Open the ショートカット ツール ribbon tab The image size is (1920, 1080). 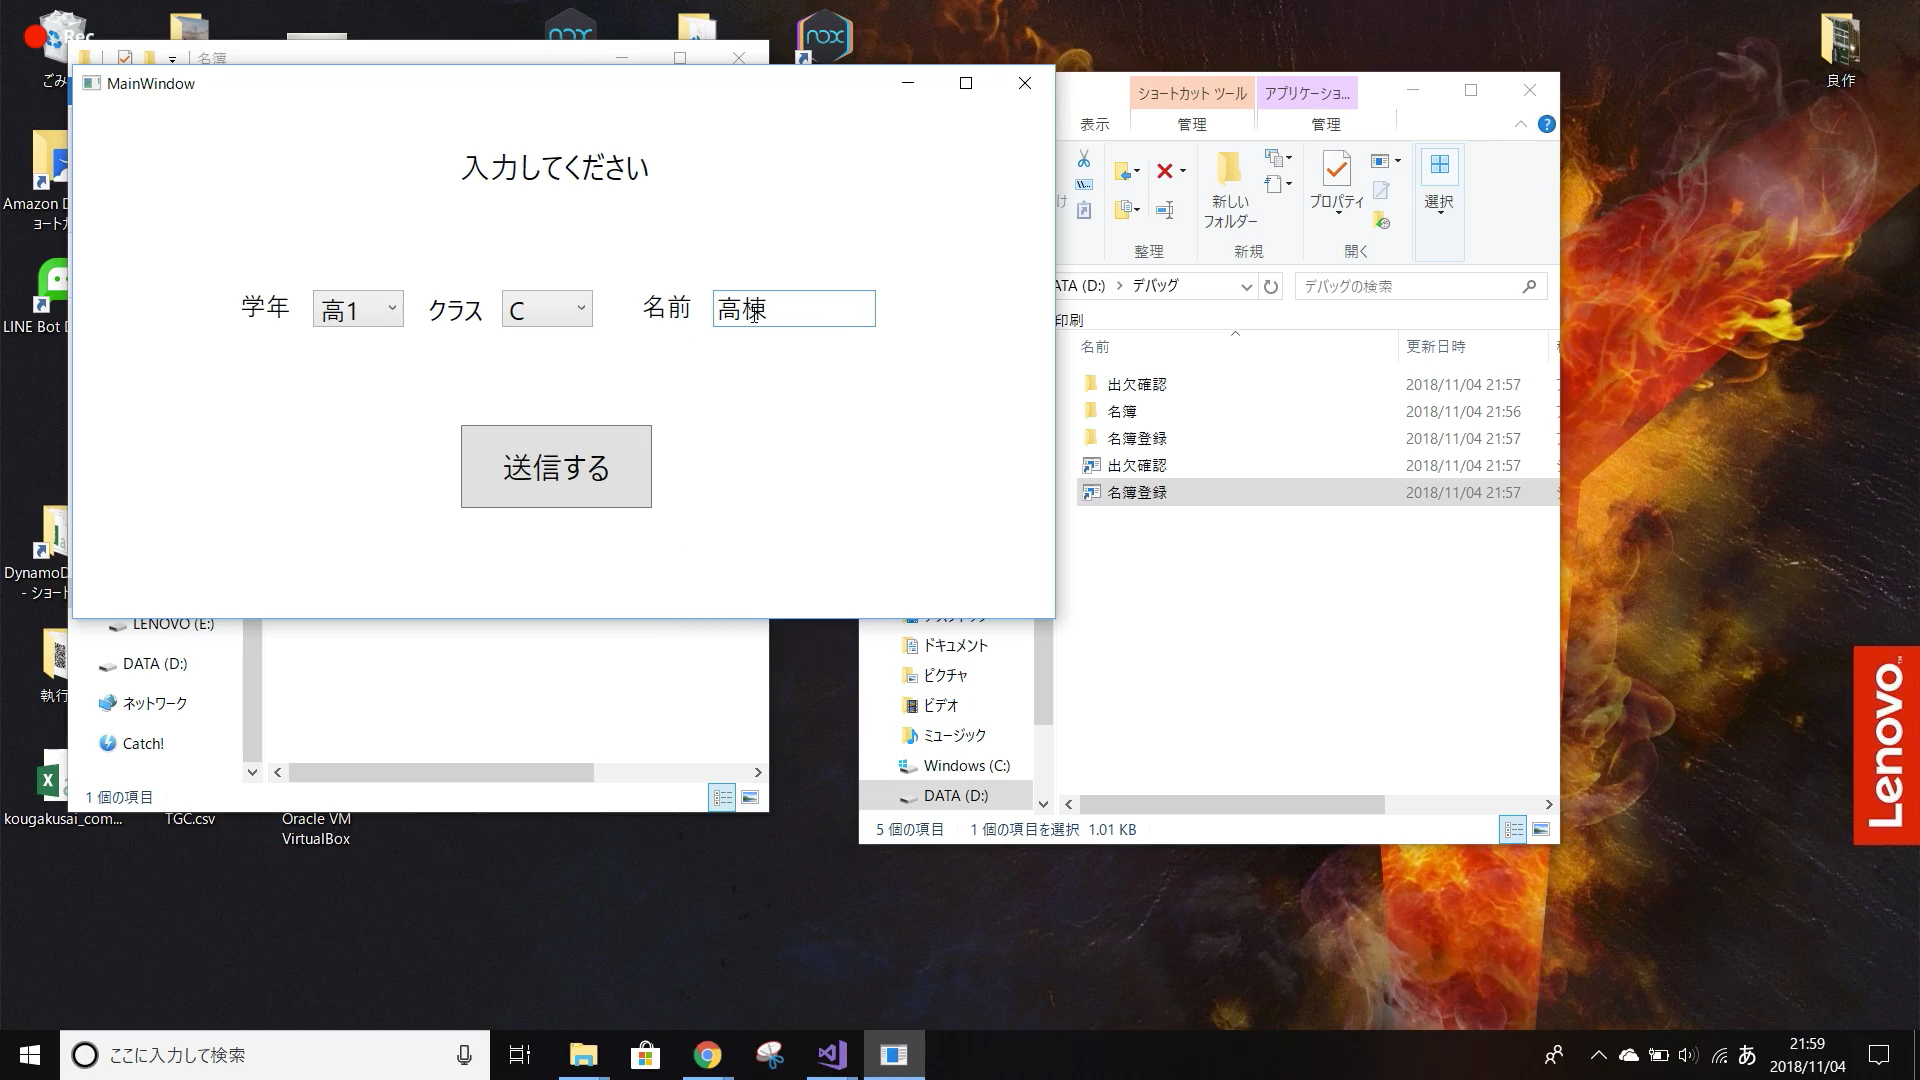pos(1192,93)
